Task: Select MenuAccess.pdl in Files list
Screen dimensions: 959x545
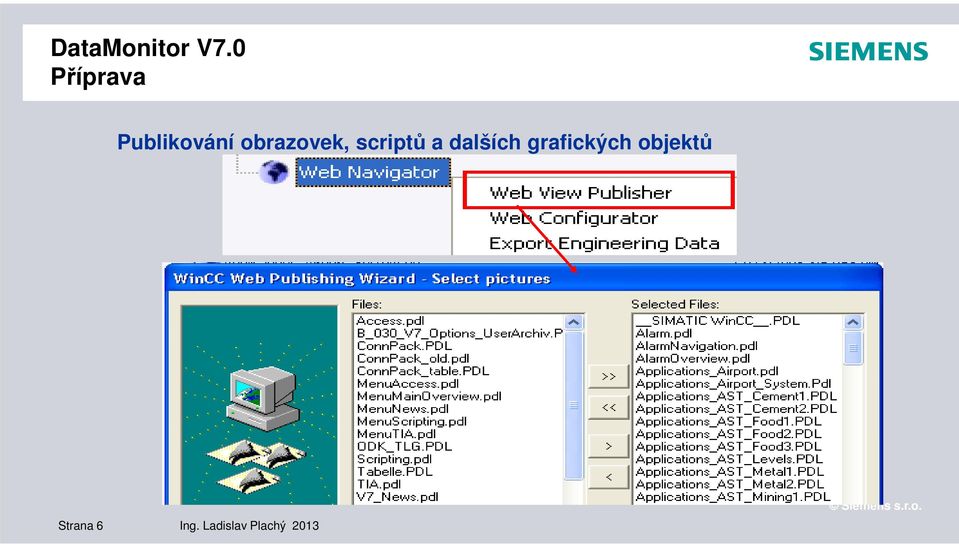Action: click(408, 384)
